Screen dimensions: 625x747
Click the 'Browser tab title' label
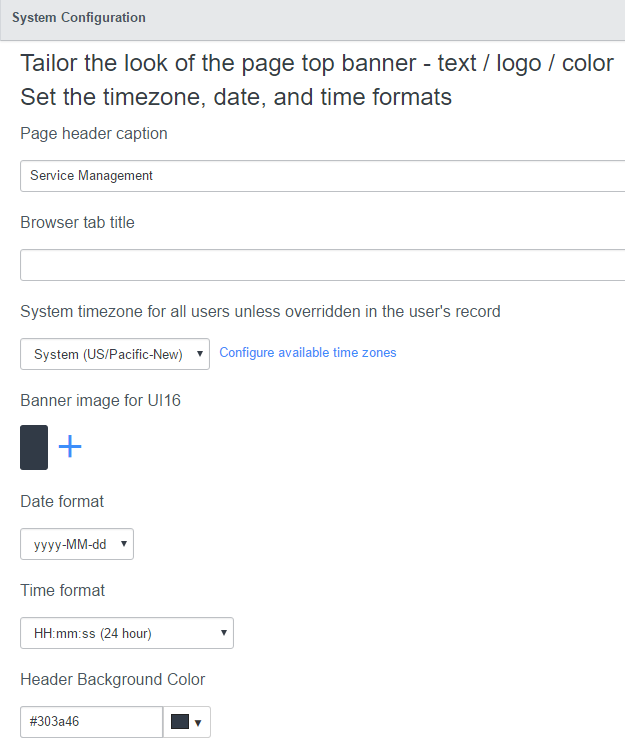click(77, 223)
